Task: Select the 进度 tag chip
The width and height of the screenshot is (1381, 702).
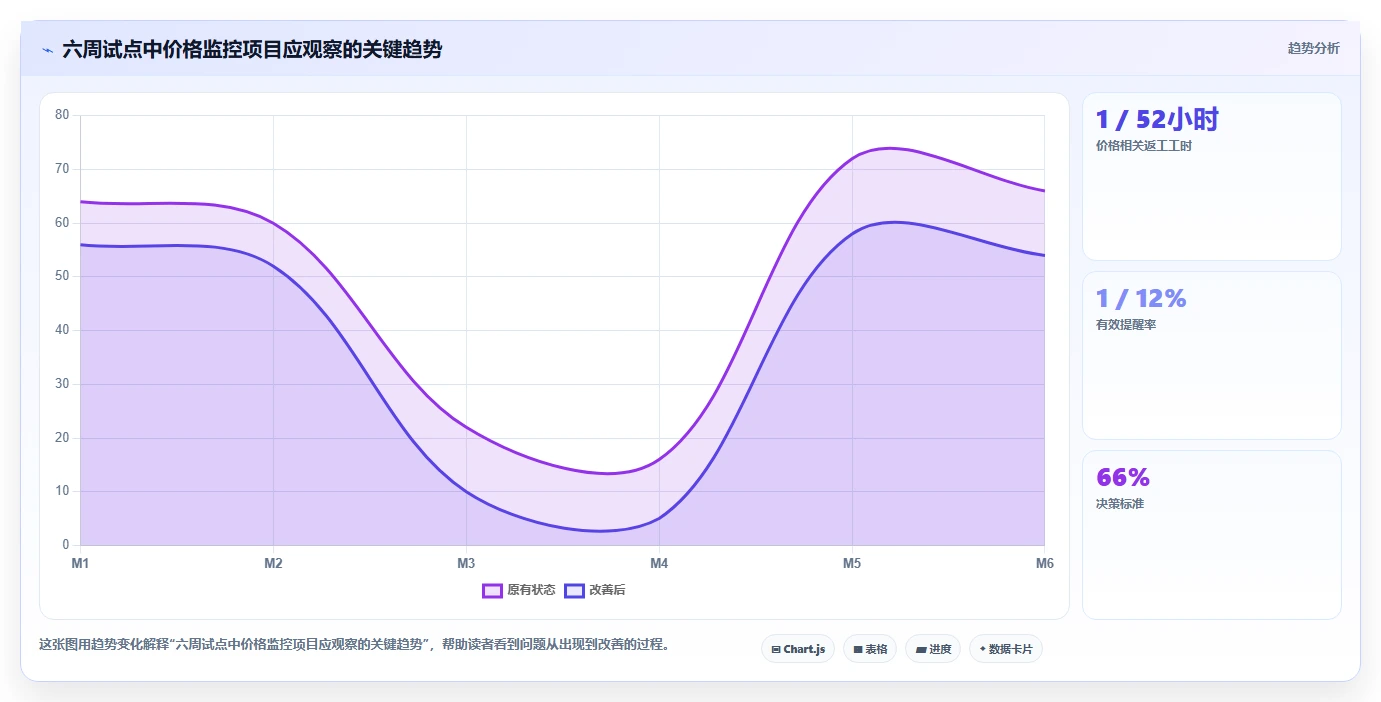Action: click(x=933, y=649)
